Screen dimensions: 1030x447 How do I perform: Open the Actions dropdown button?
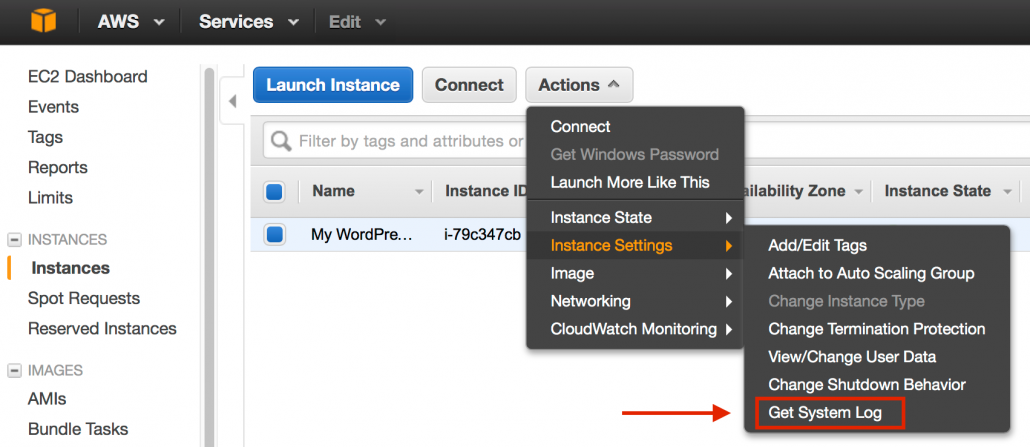tap(579, 85)
